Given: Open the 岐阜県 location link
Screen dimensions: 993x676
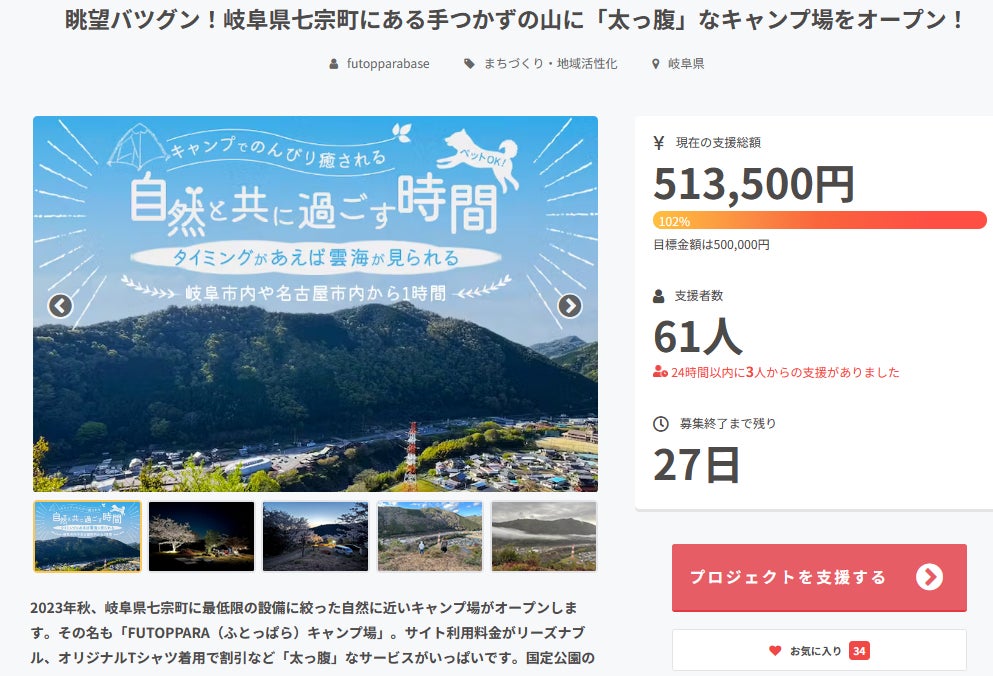Looking at the screenshot, I should (686, 64).
